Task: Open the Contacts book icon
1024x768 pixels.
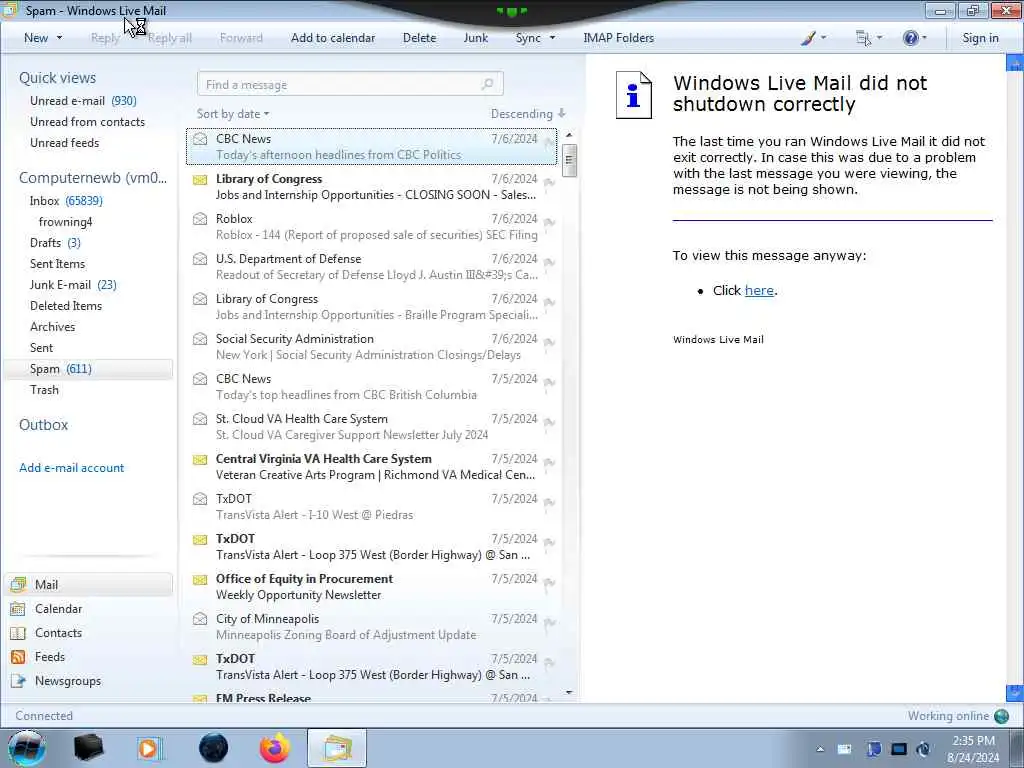Action: pos(18,633)
